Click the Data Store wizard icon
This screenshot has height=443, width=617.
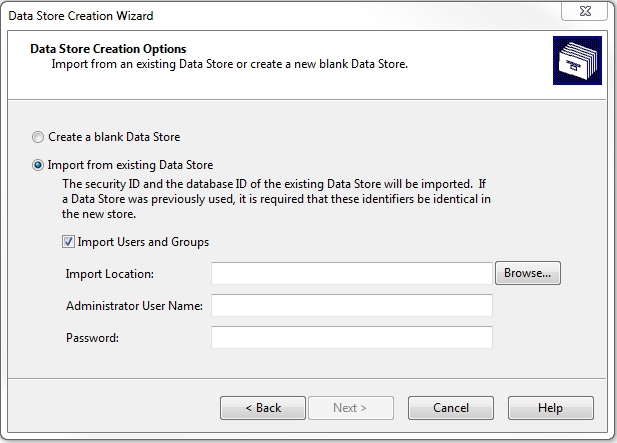(577, 61)
